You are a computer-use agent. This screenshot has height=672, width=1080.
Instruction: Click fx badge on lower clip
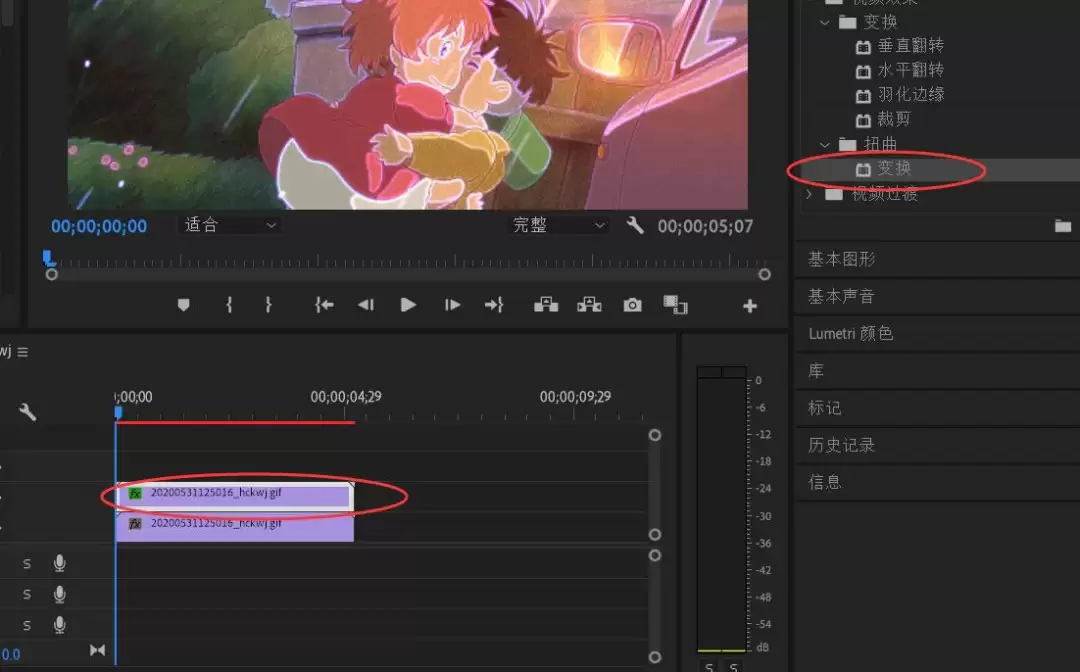(x=135, y=524)
